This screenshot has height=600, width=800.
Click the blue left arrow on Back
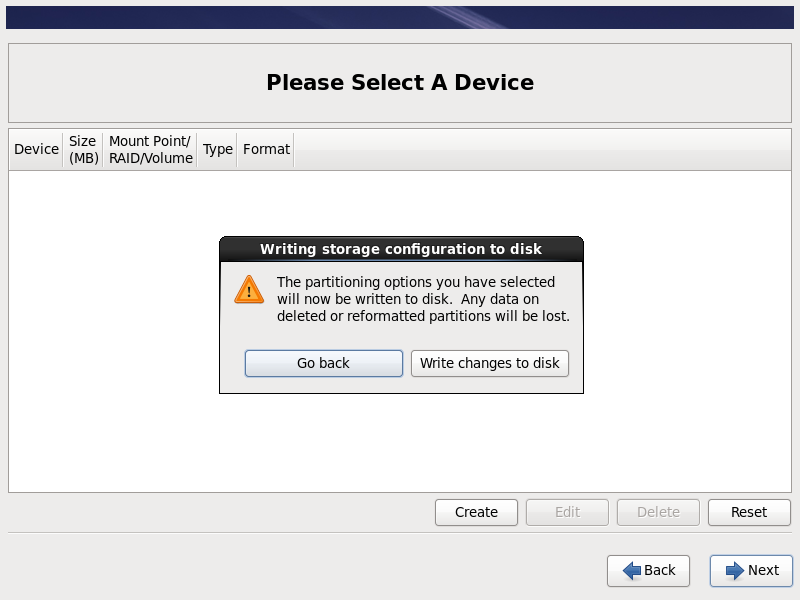[x=632, y=570]
